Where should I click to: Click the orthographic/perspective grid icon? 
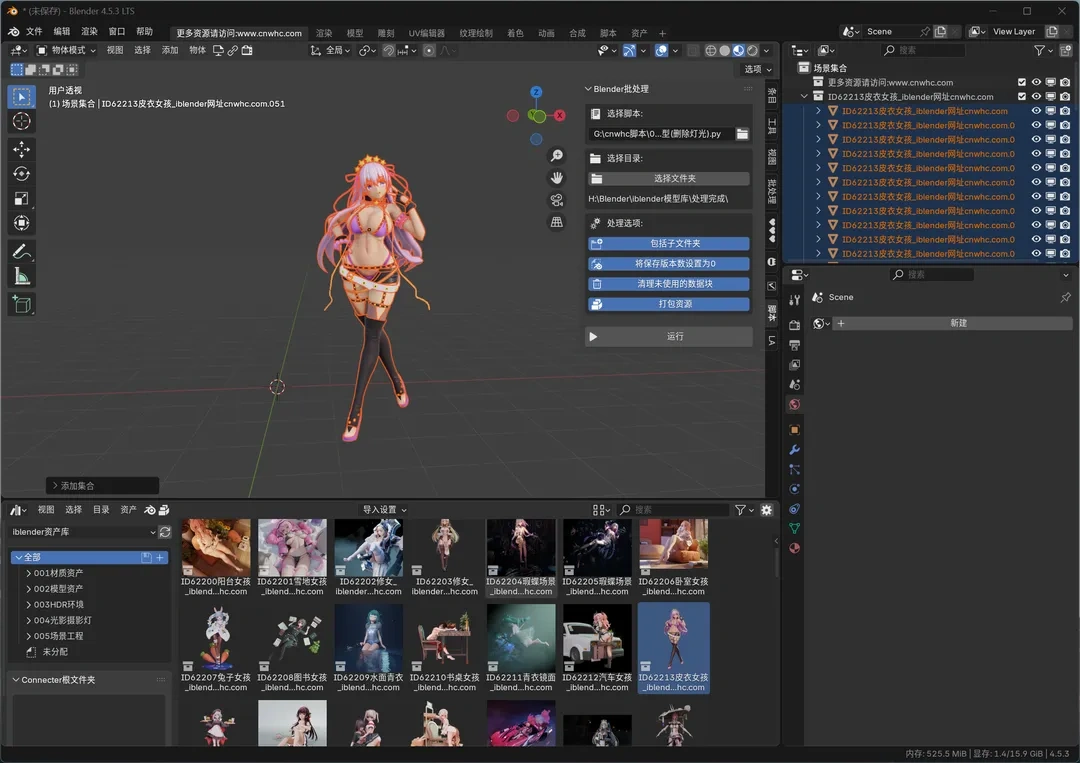557,222
